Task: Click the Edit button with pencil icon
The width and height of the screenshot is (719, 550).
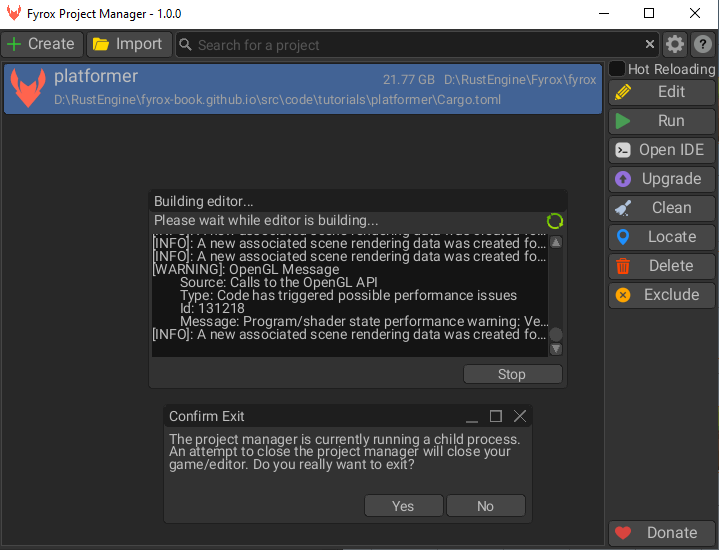Action: (662, 92)
